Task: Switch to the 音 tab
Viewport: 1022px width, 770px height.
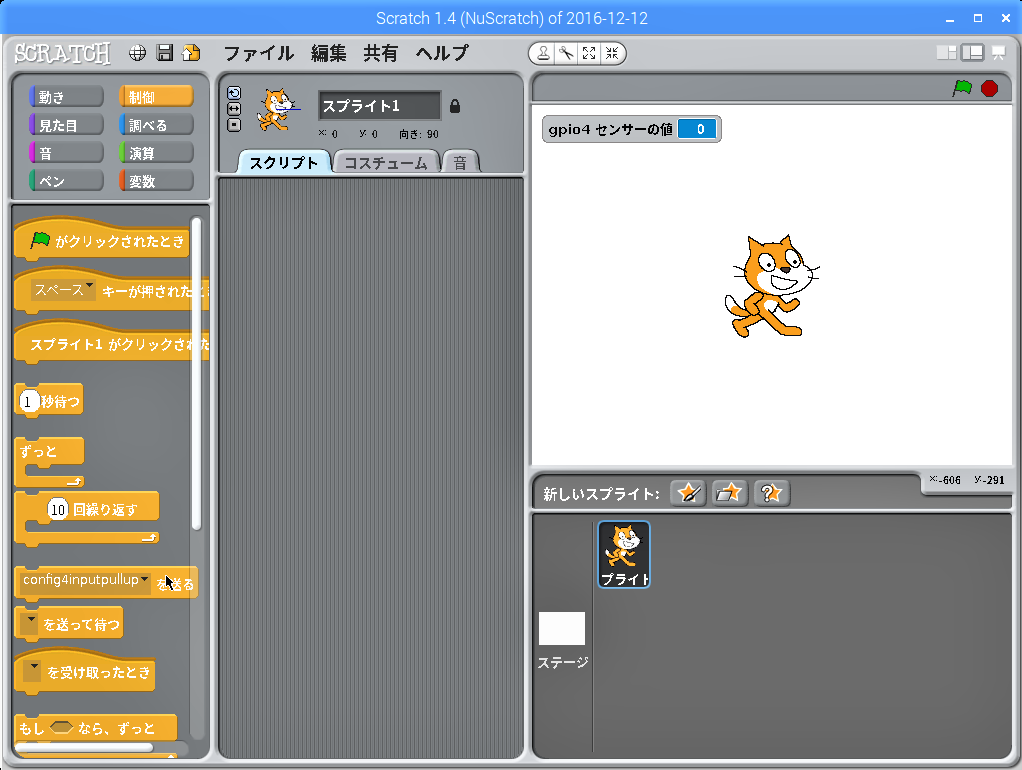Action: (460, 163)
